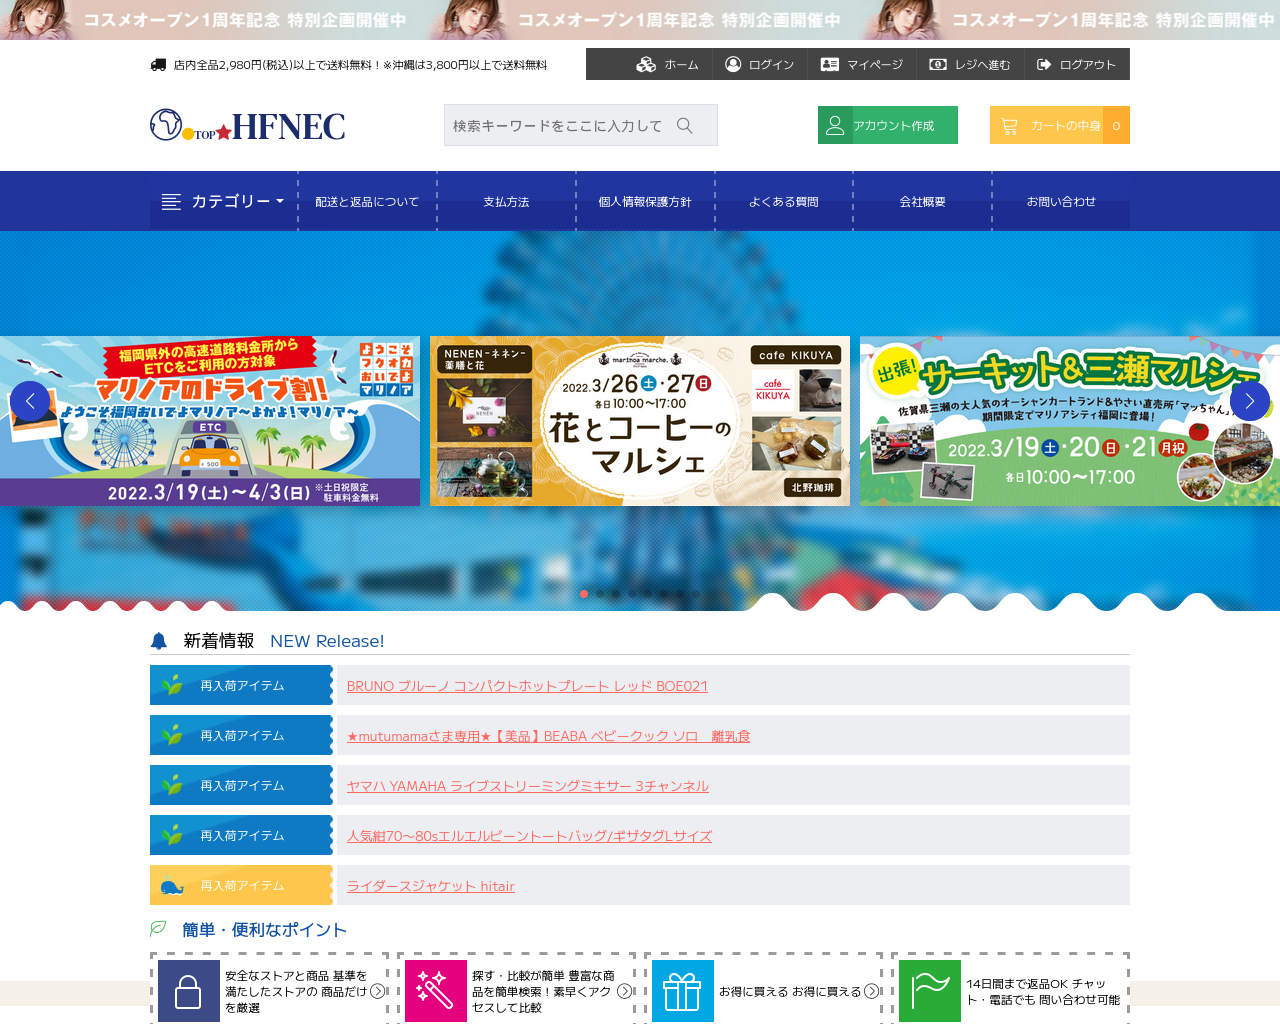Click the bell icon beside 新着情報
The image size is (1280, 1024).
pyautogui.click(x=159, y=641)
